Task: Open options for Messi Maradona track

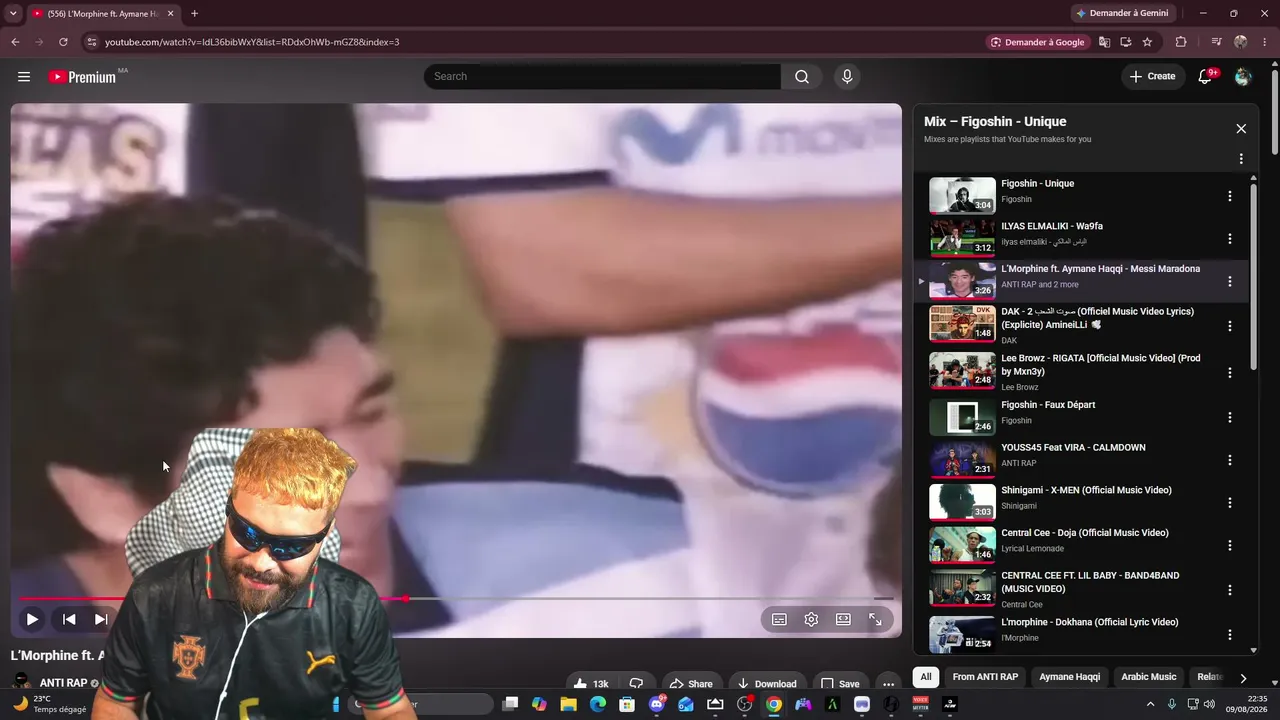Action: coord(1230,282)
